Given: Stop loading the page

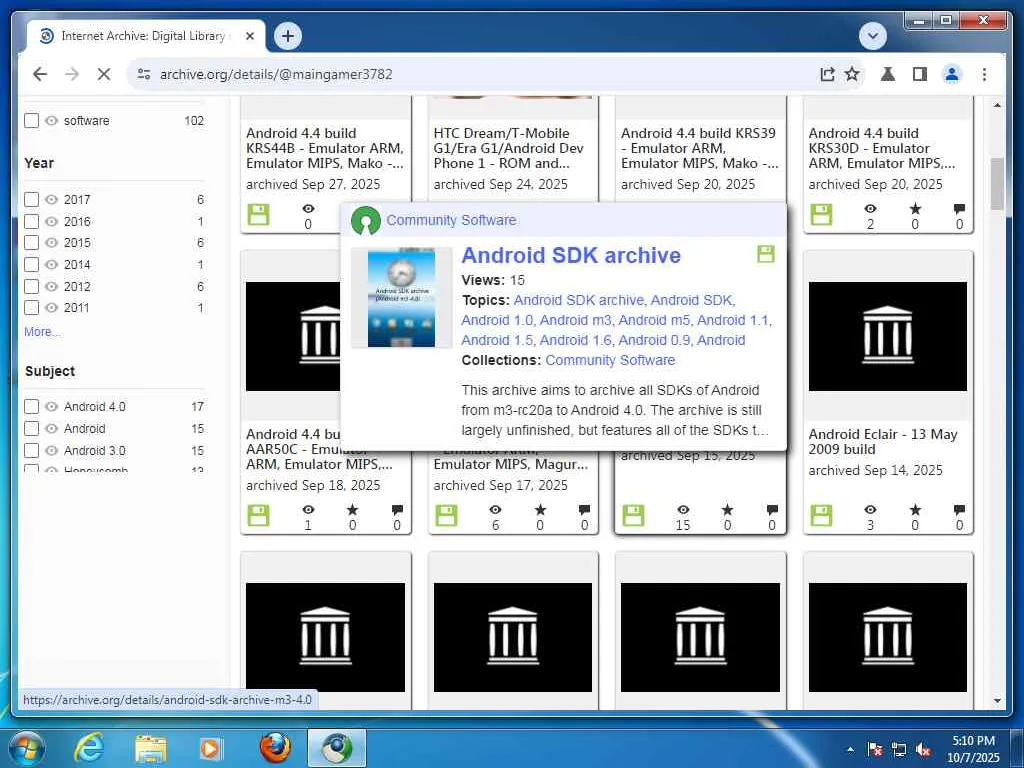Looking at the screenshot, I should [x=104, y=74].
